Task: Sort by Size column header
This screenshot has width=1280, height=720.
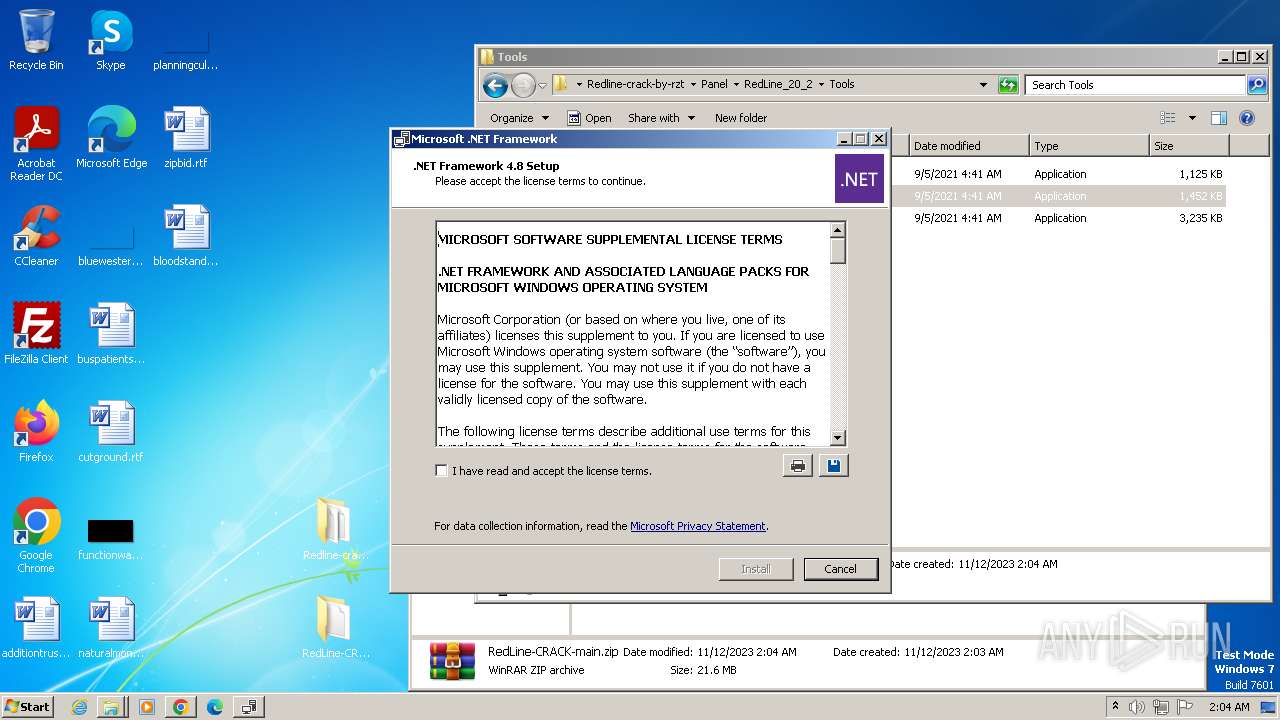Action: click(1188, 146)
